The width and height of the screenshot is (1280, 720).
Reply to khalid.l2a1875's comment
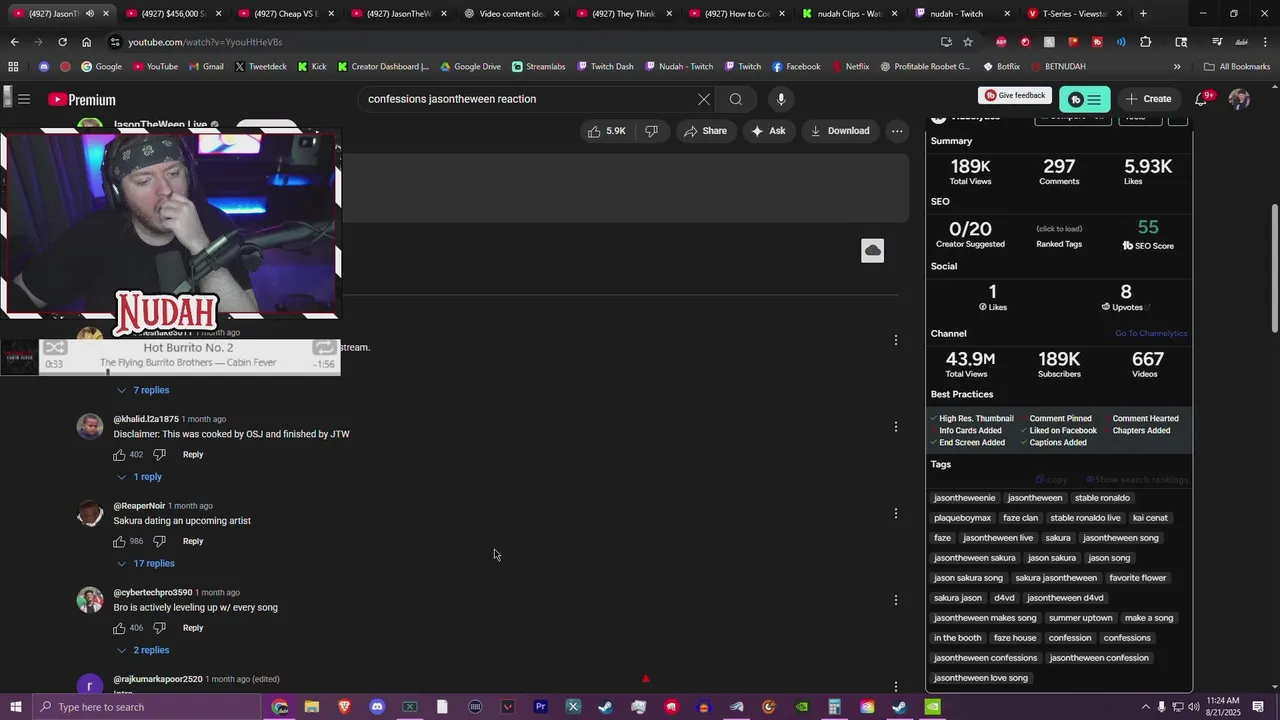pyautogui.click(x=193, y=455)
